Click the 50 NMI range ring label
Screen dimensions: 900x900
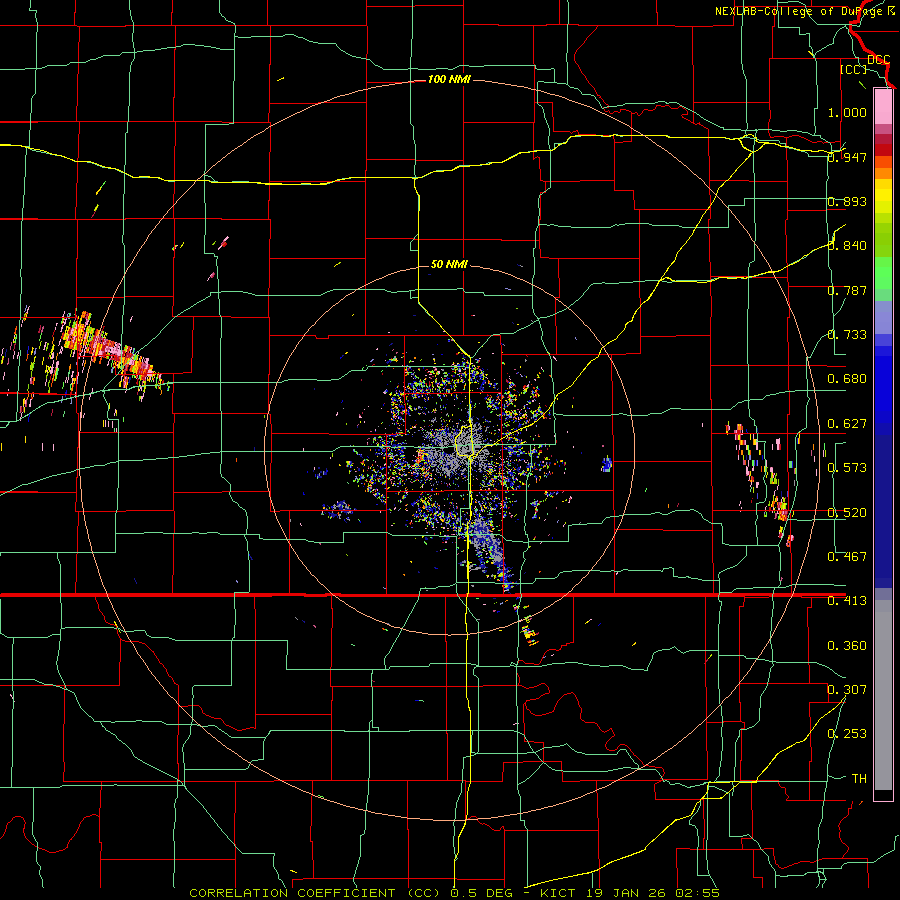pyautogui.click(x=449, y=264)
